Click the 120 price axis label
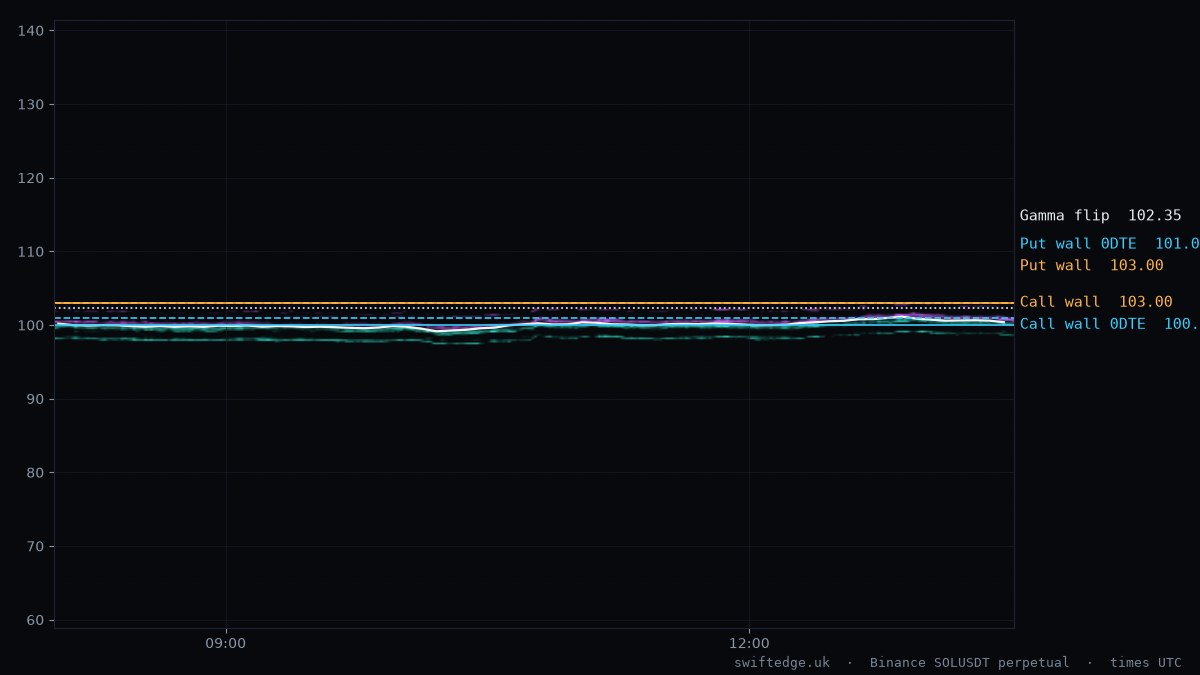 31,178
